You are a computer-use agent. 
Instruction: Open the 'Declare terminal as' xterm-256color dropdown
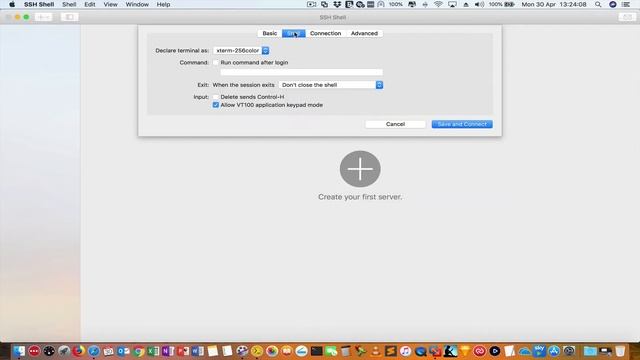(x=241, y=51)
